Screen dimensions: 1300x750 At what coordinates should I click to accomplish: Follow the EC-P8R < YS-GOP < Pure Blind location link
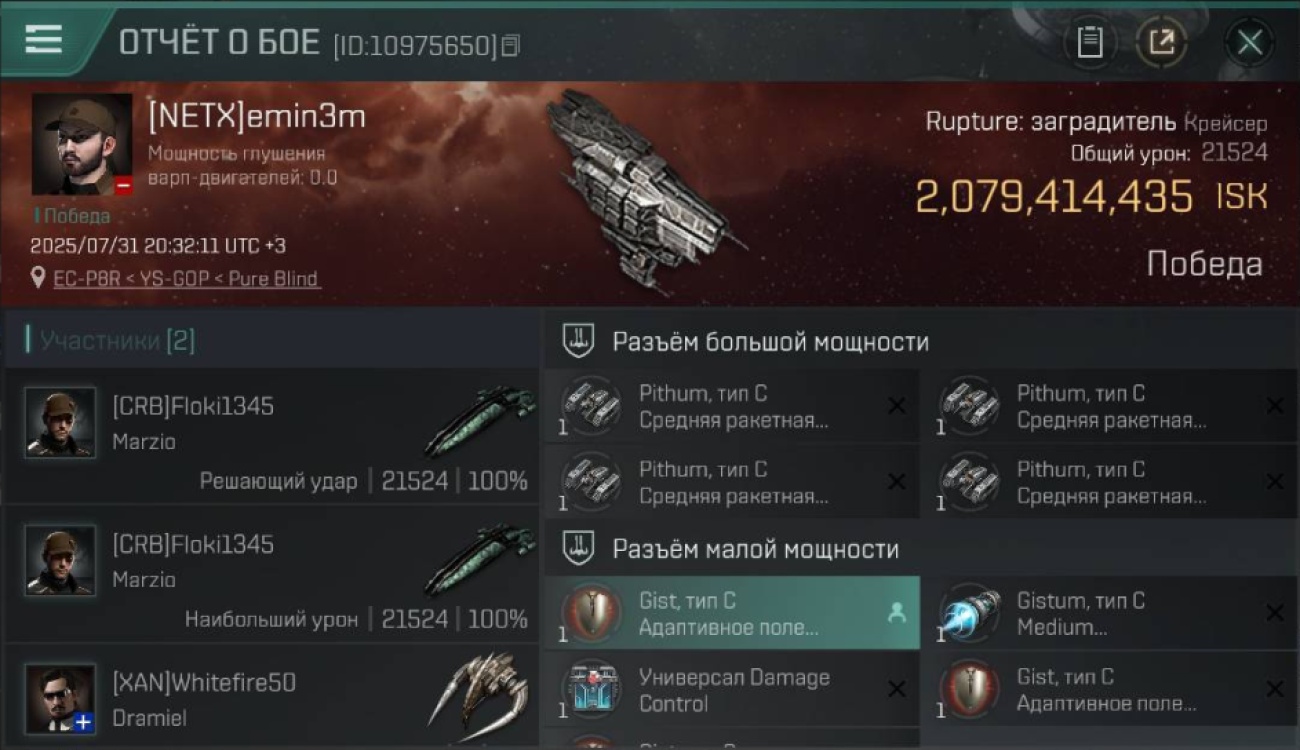tap(186, 278)
